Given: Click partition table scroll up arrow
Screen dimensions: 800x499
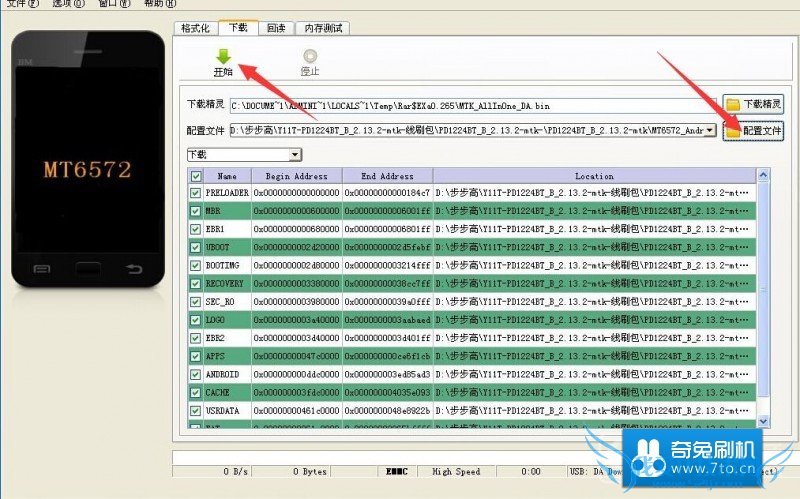Looking at the screenshot, I should [x=763, y=175].
